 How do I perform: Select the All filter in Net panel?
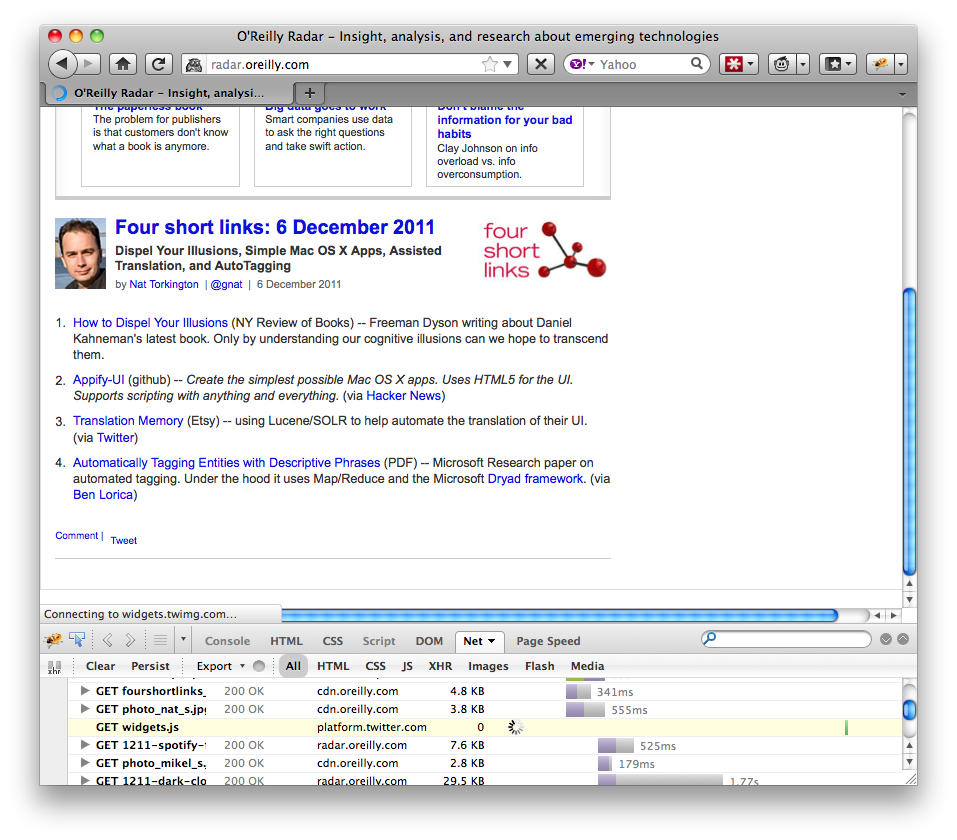[x=293, y=666]
